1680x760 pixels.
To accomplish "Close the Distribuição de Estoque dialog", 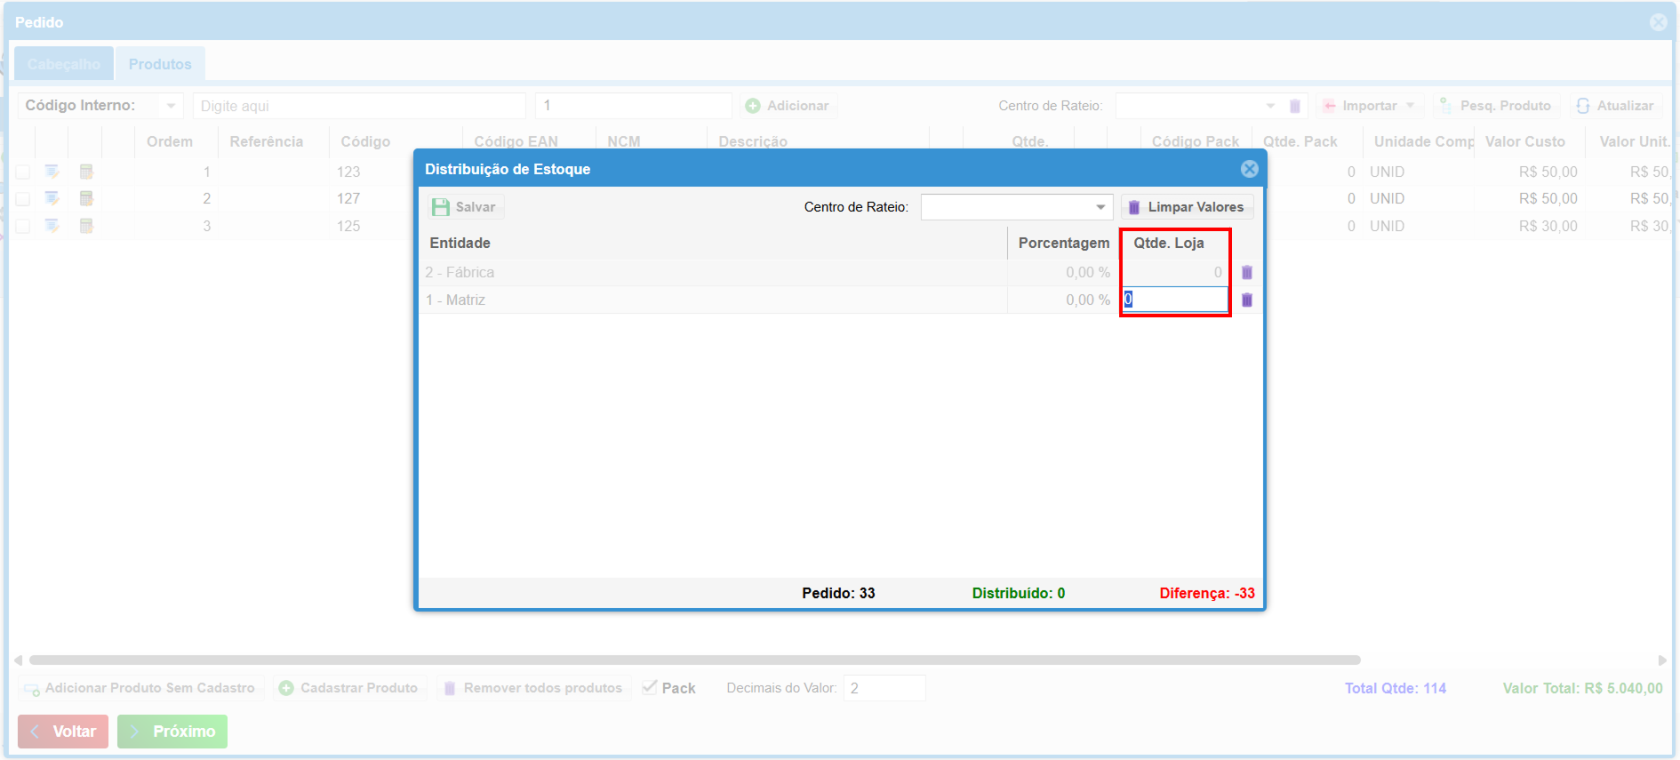I will tap(1249, 169).
